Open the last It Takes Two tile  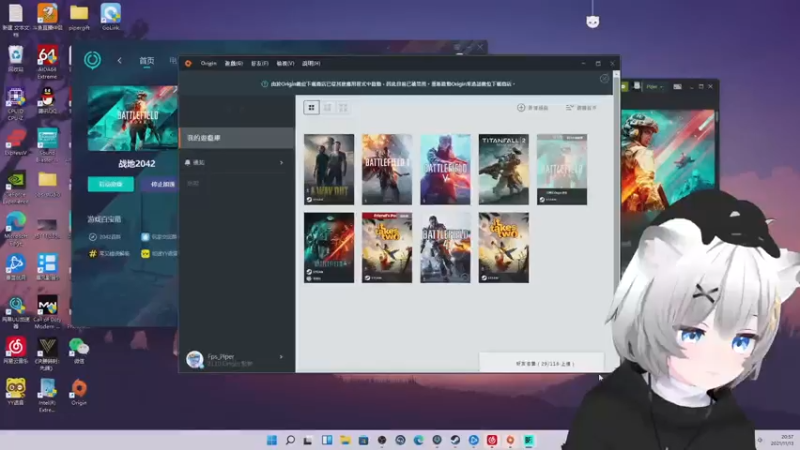[x=504, y=248]
